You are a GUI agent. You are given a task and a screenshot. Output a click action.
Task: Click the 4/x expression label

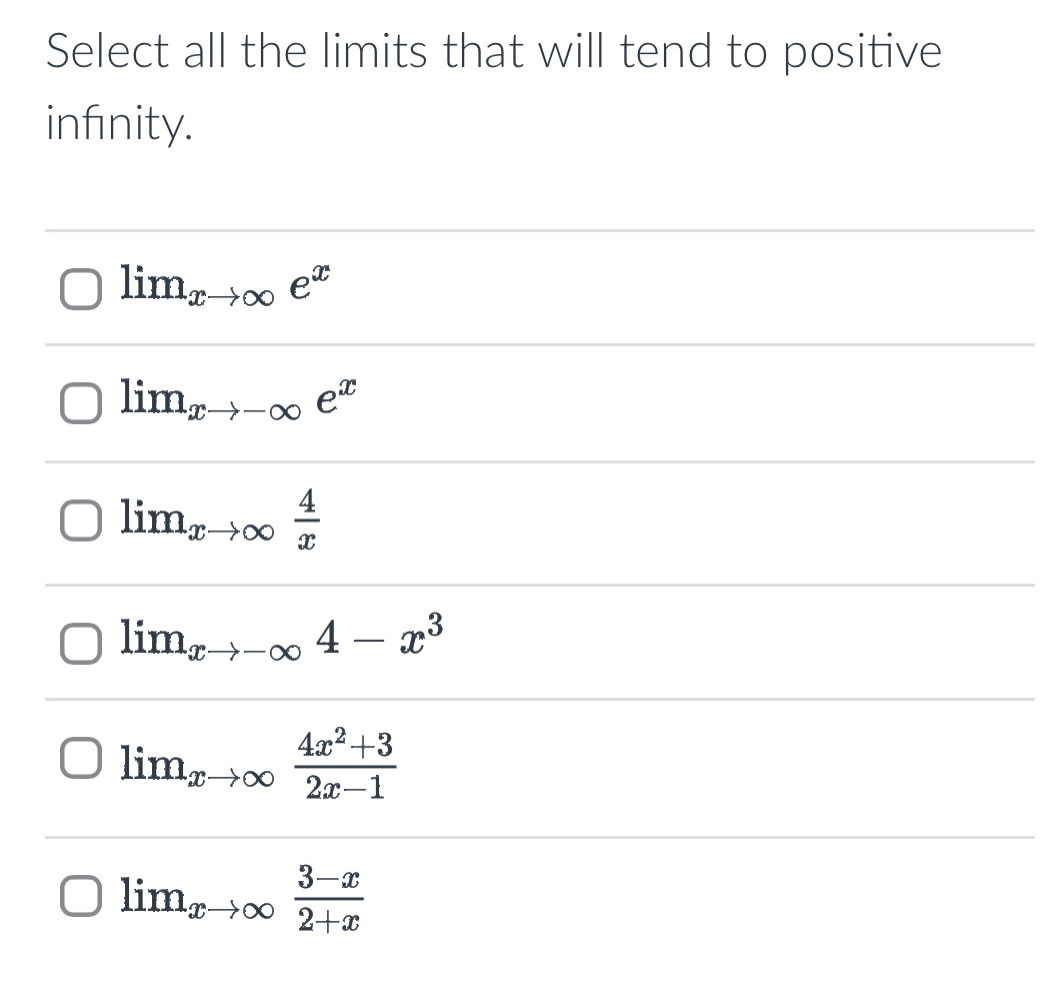[308, 519]
